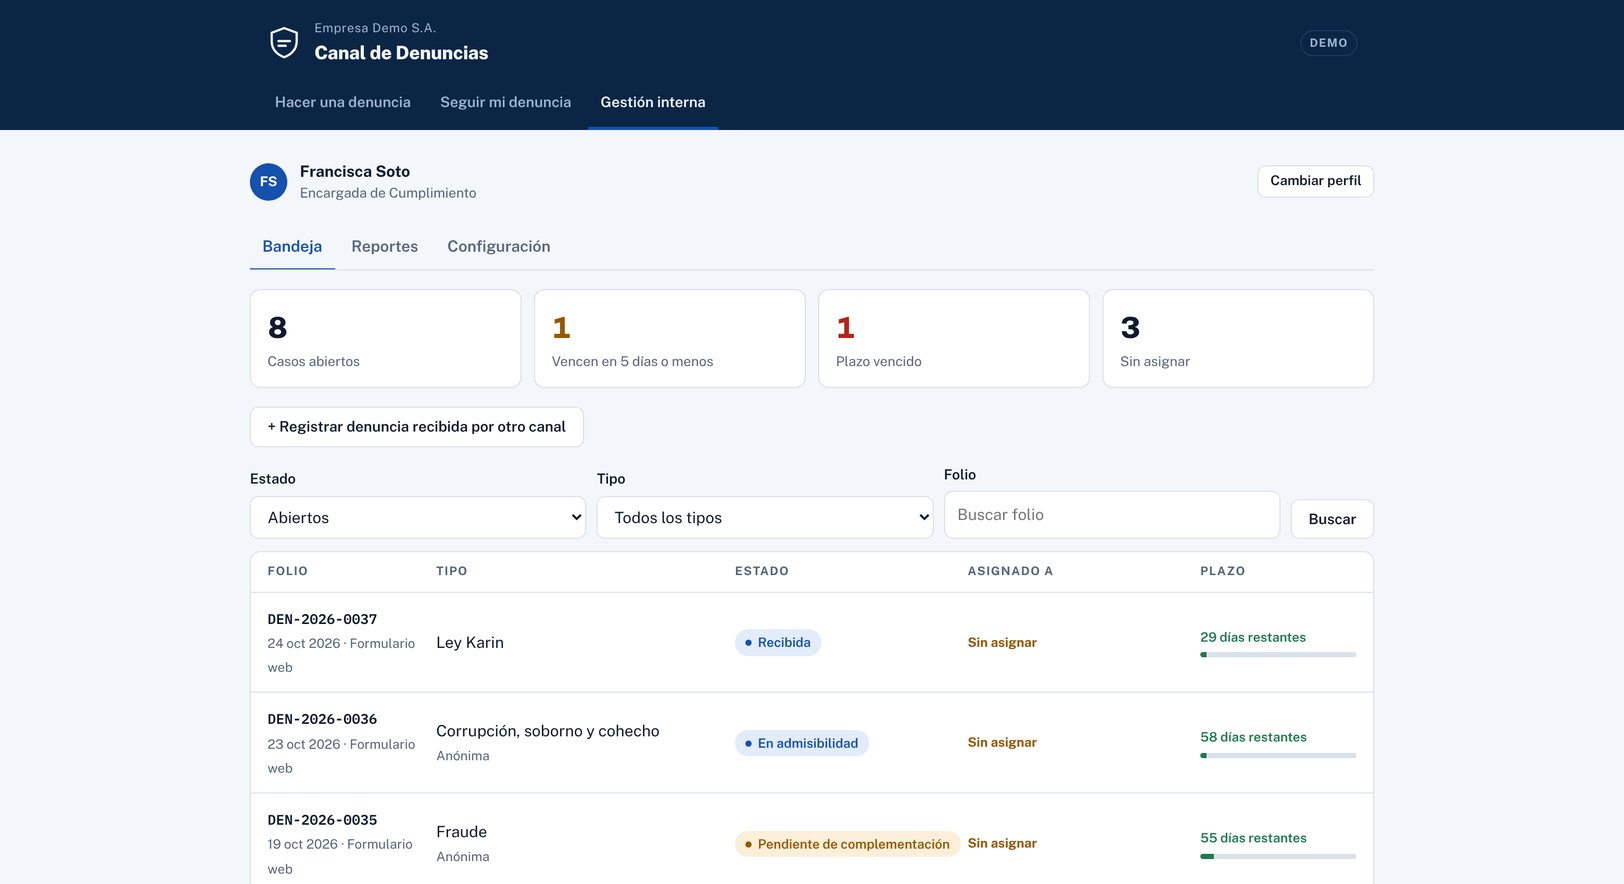Open folio DEN-2026-0035
Viewport: 1624px width, 884px height.
pyautogui.click(x=322, y=821)
